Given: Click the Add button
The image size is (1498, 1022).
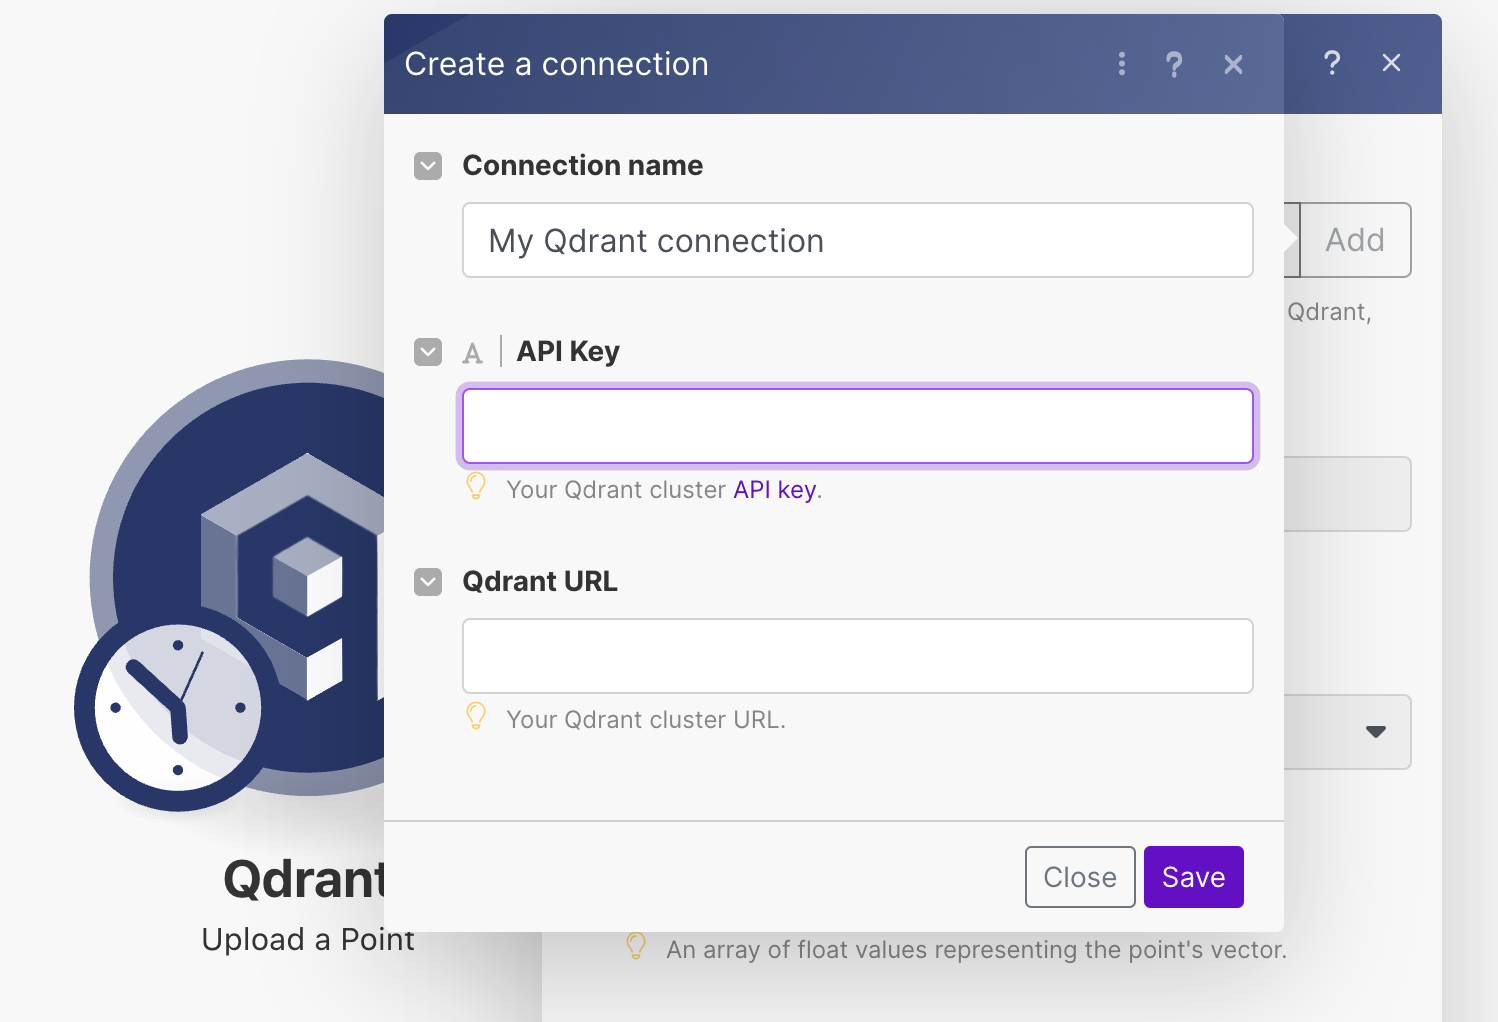Looking at the screenshot, I should click(x=1354, y=240).
